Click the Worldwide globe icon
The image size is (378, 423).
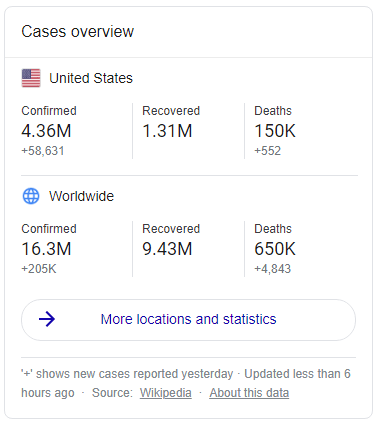coord(31,196)
